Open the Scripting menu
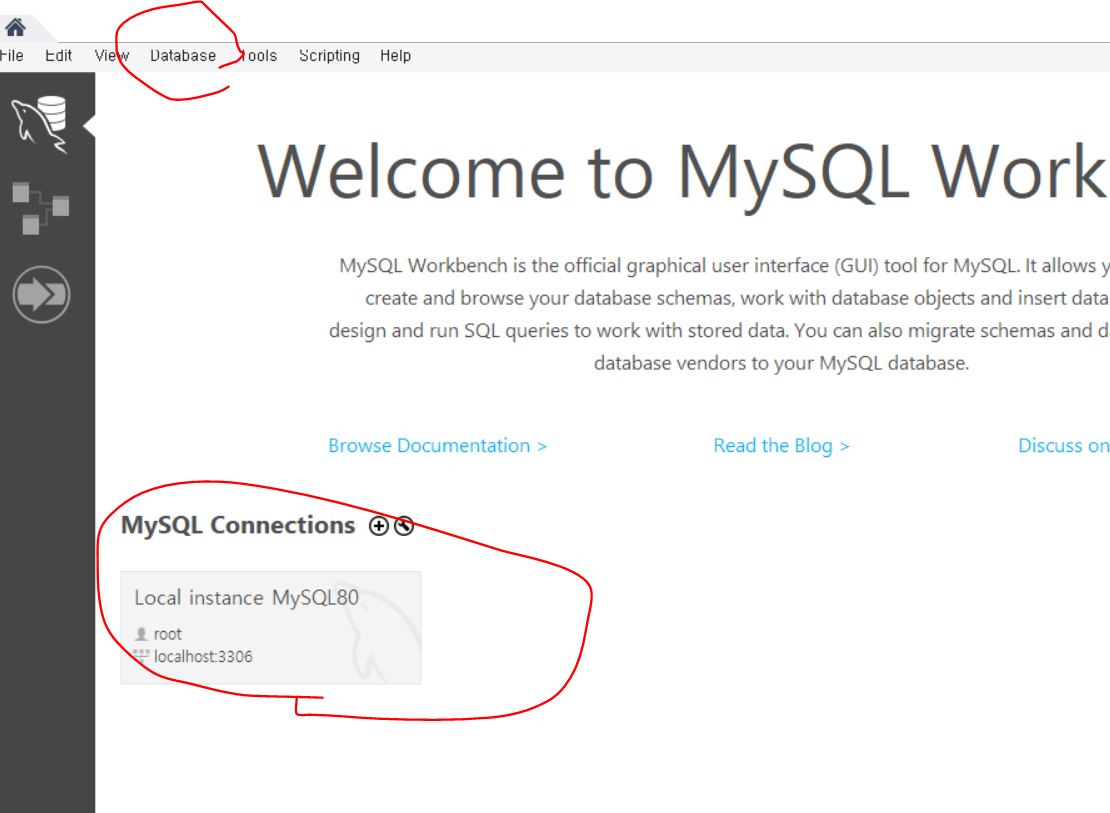This screenshot has width=1110, height=813. (x=329, y=55)
